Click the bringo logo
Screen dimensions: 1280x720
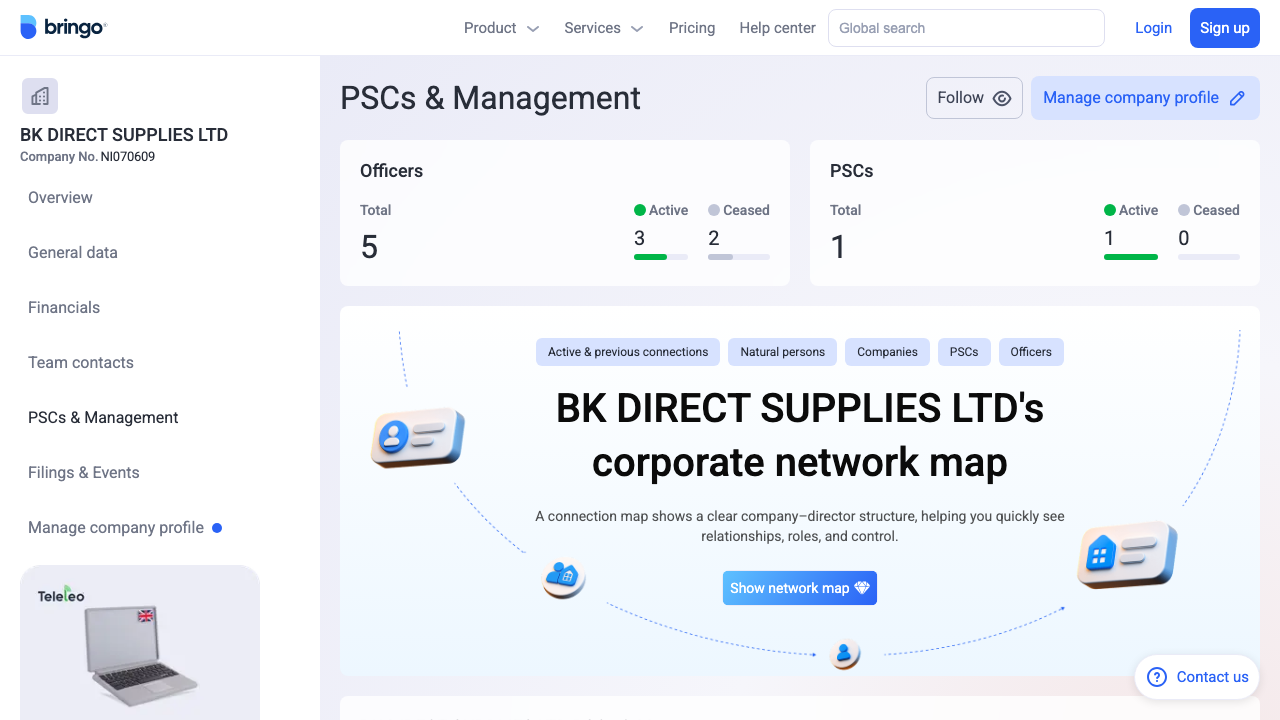coord(63,27)
